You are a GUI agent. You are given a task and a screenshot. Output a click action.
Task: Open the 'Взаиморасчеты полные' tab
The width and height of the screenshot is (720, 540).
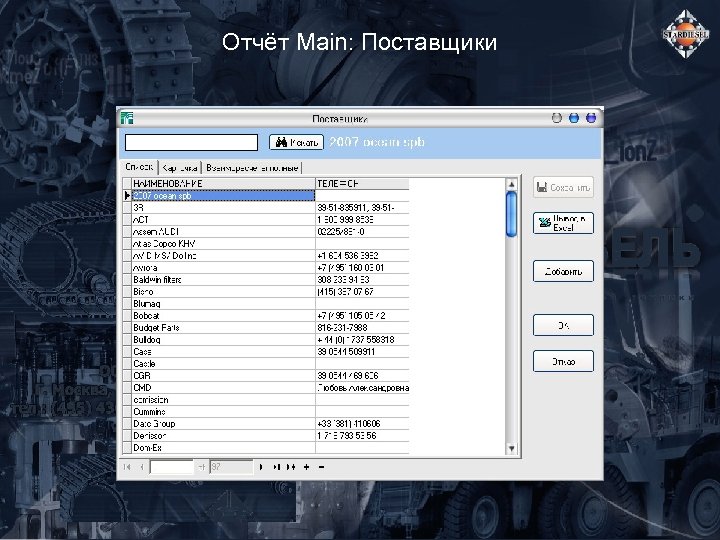(x=252, y=168)
